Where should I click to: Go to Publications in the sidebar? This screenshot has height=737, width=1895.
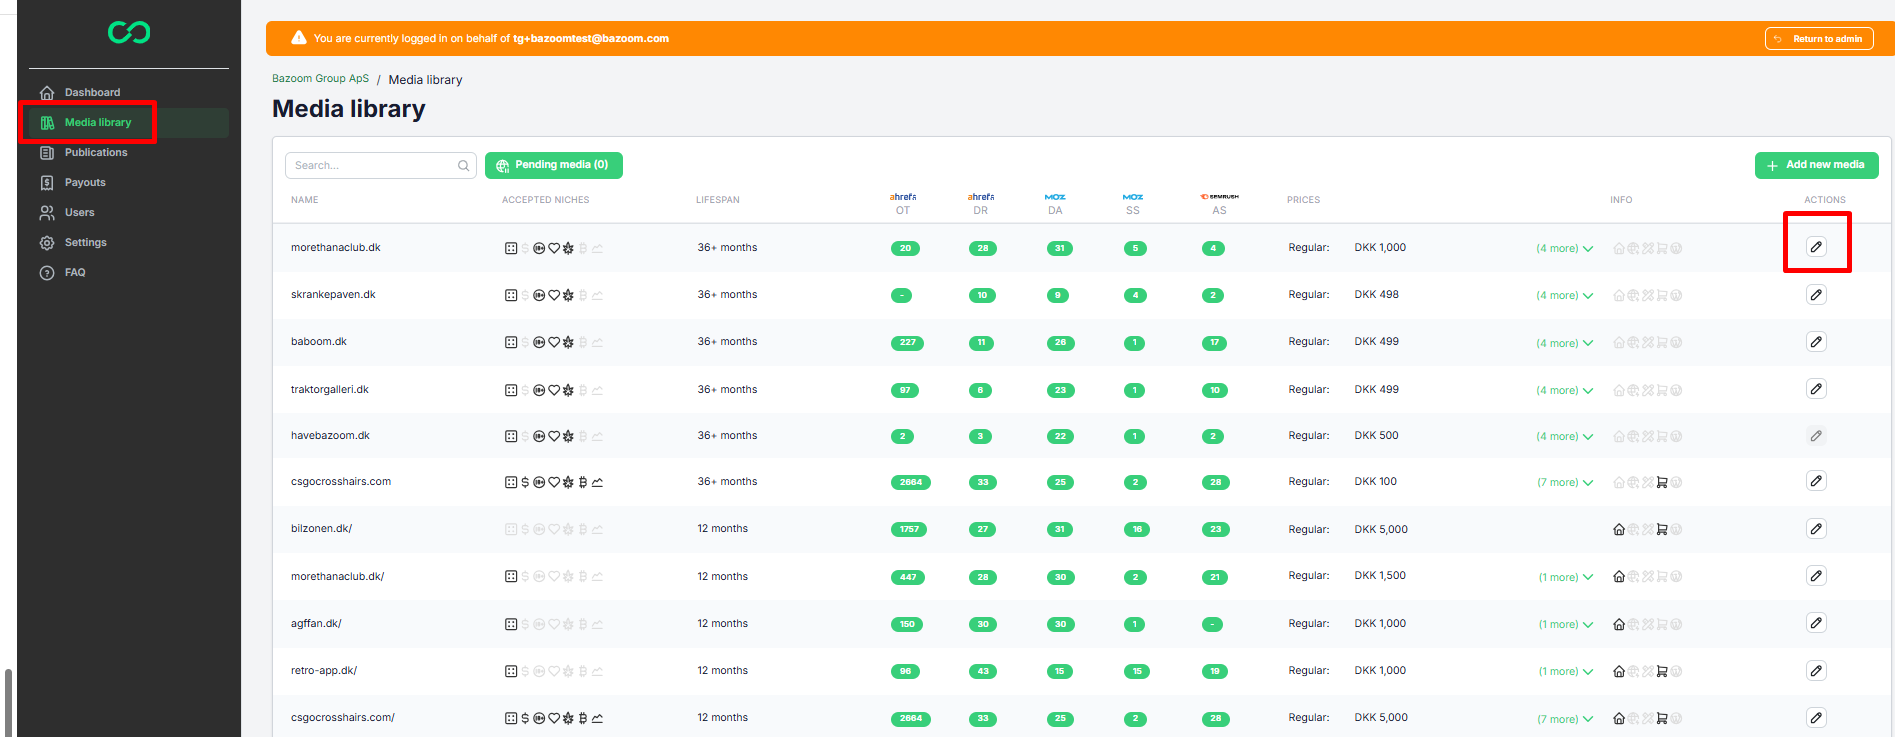96,153
